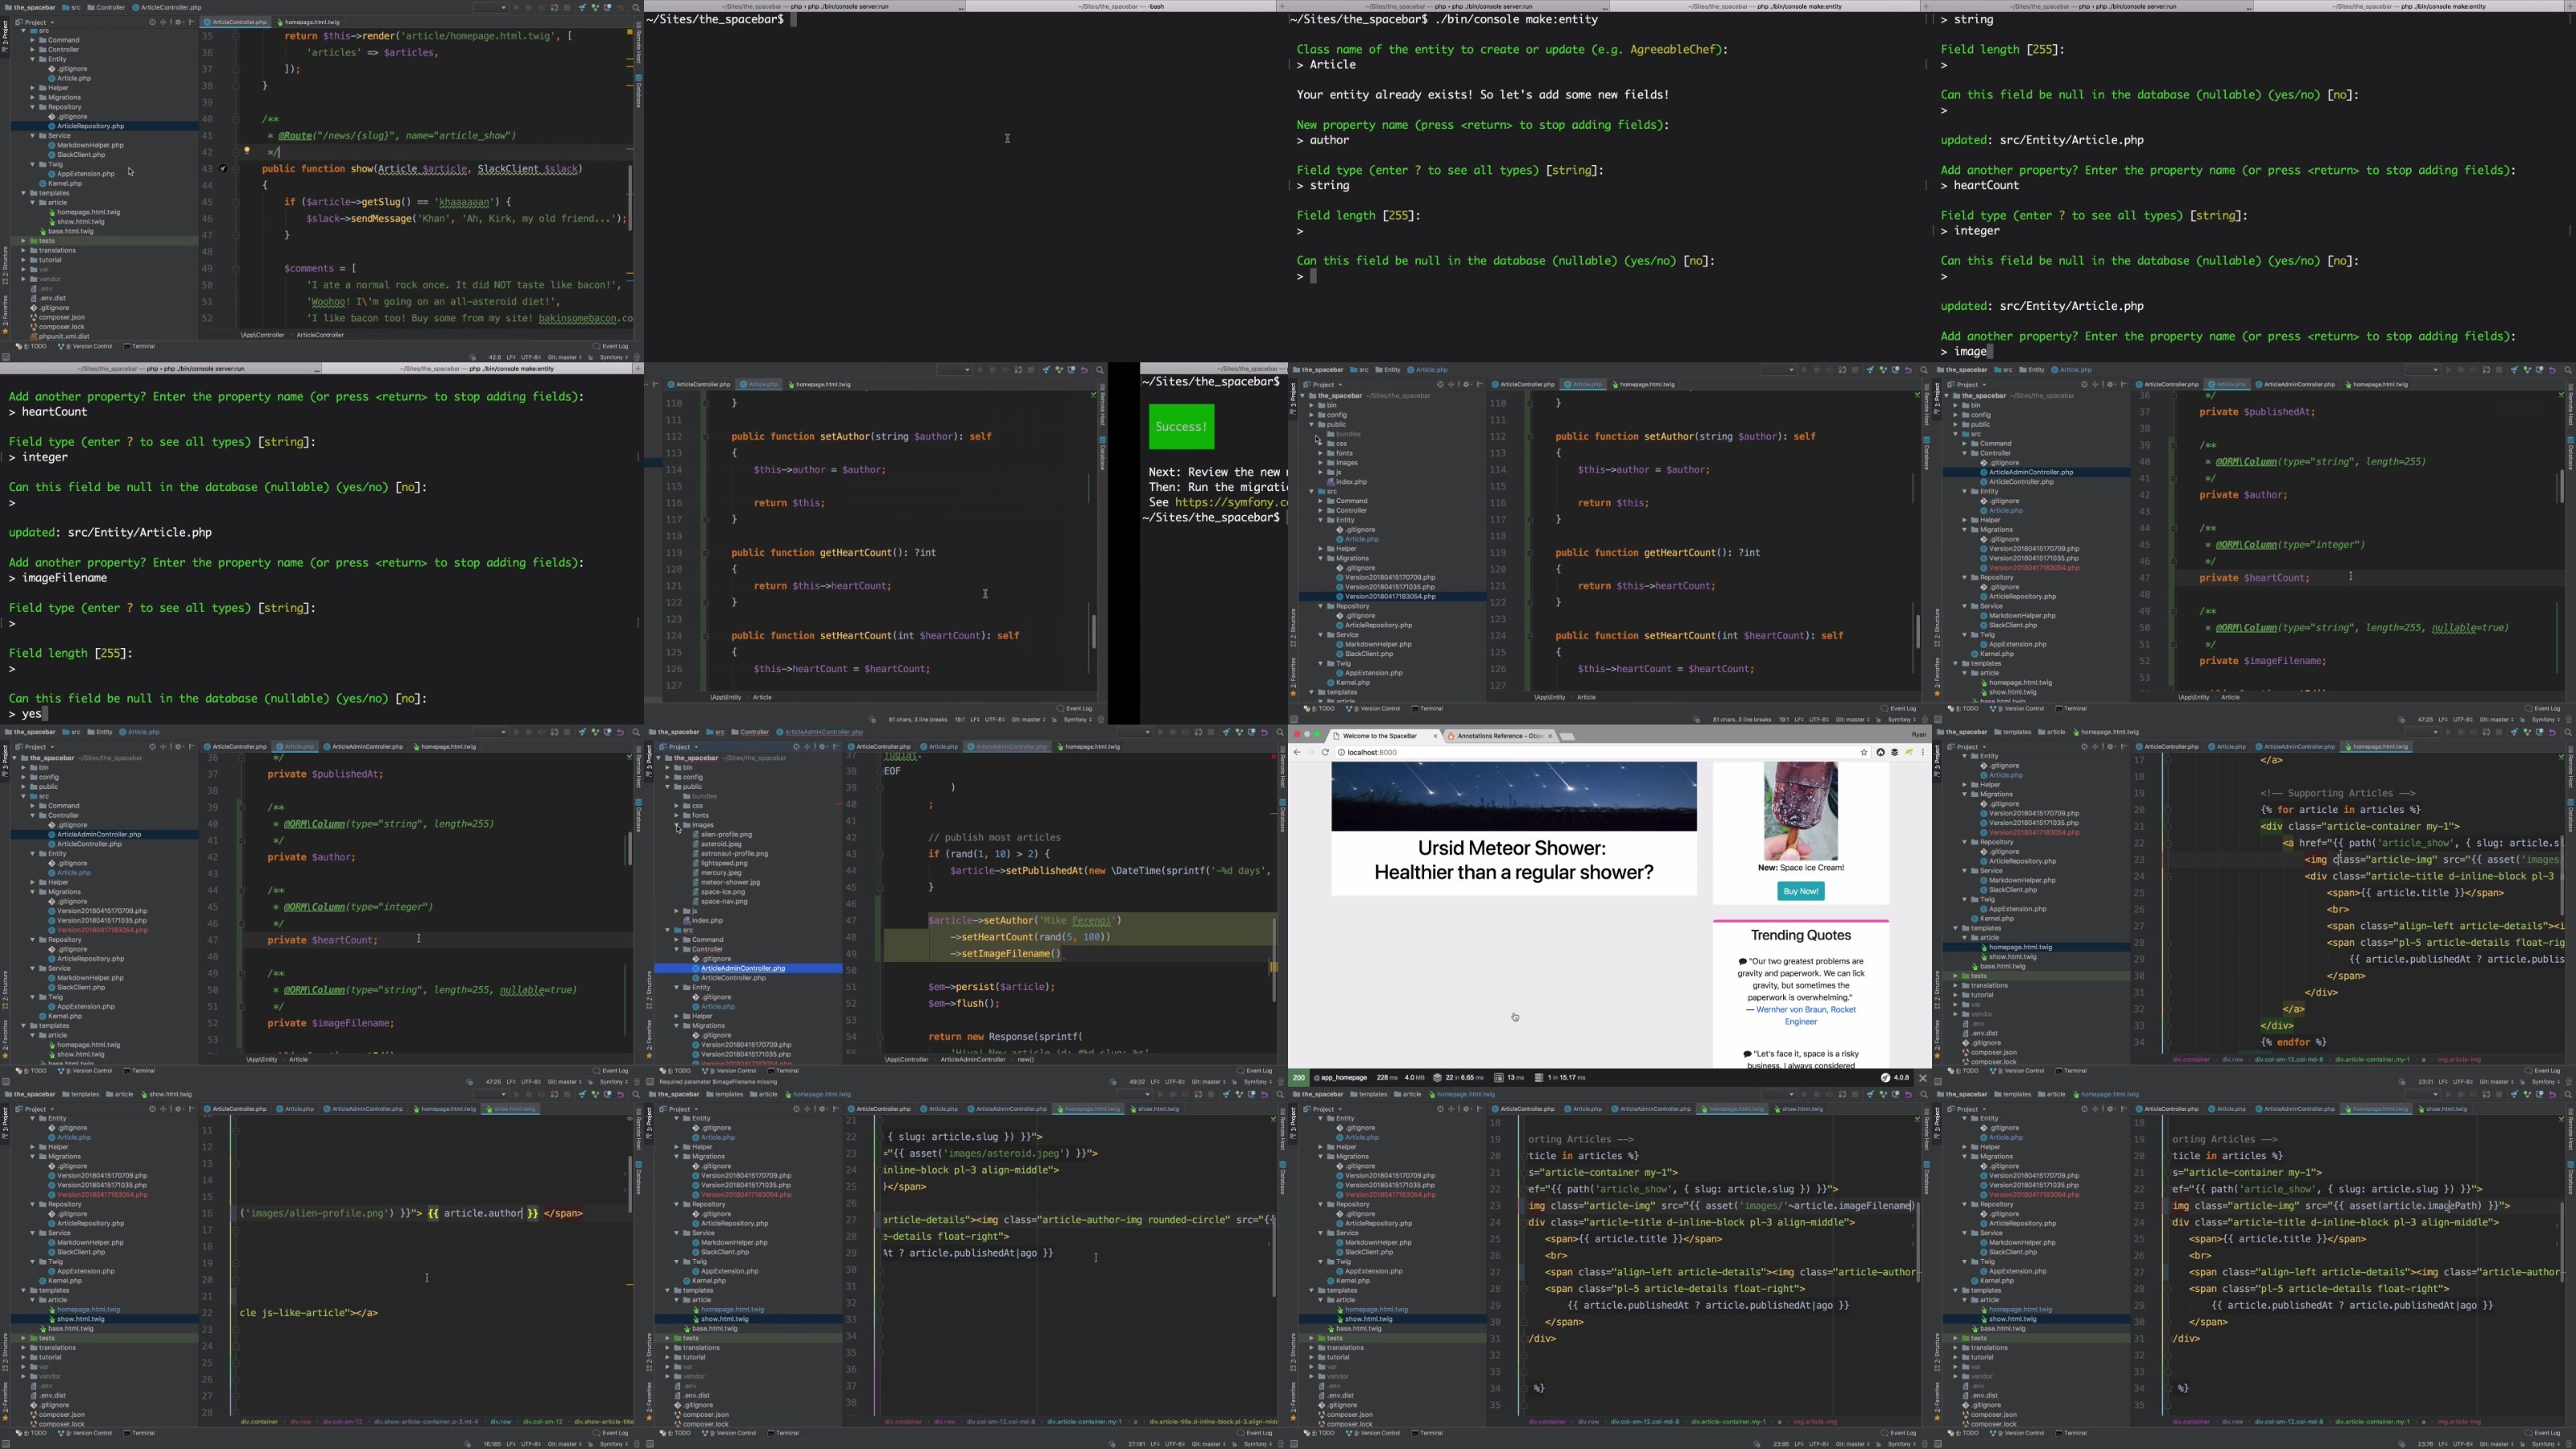Click Collapse All icon in show() function Project panel
Viewport: 2576px width, 1449px height.
(165, 21)
